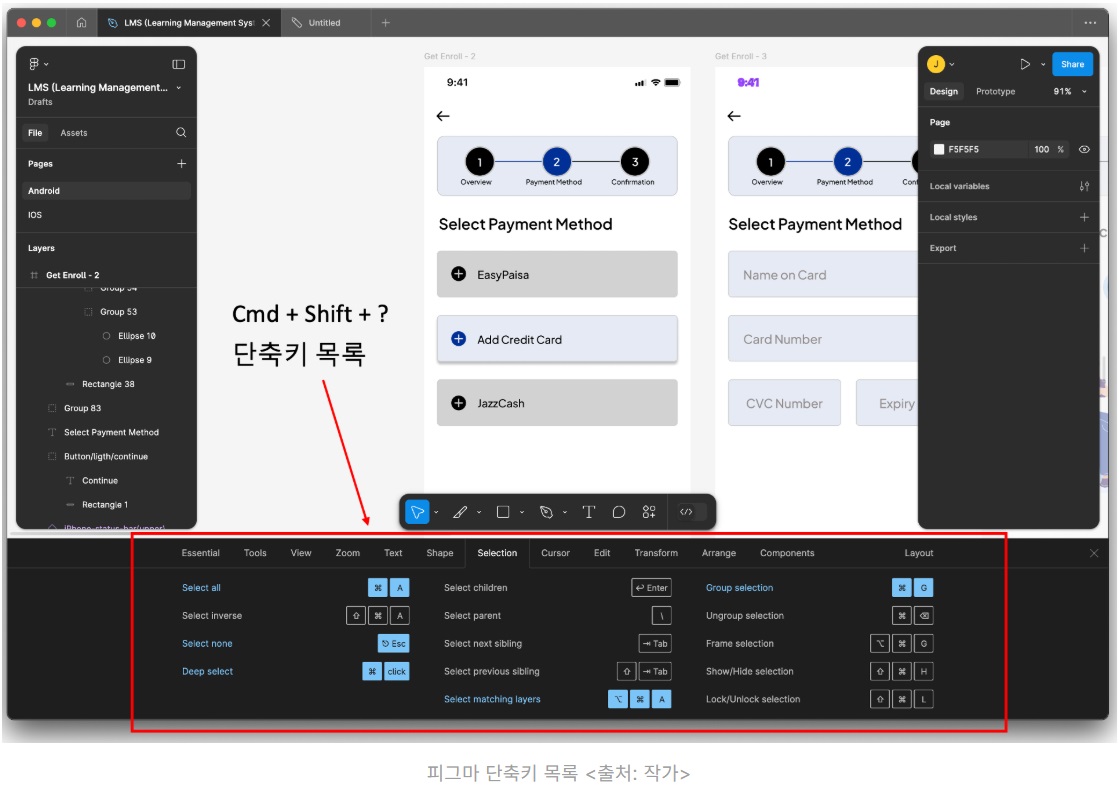This screenshot has width=1119, height=788.
Task: Add an Export setting
Action: click(1084, 248)
